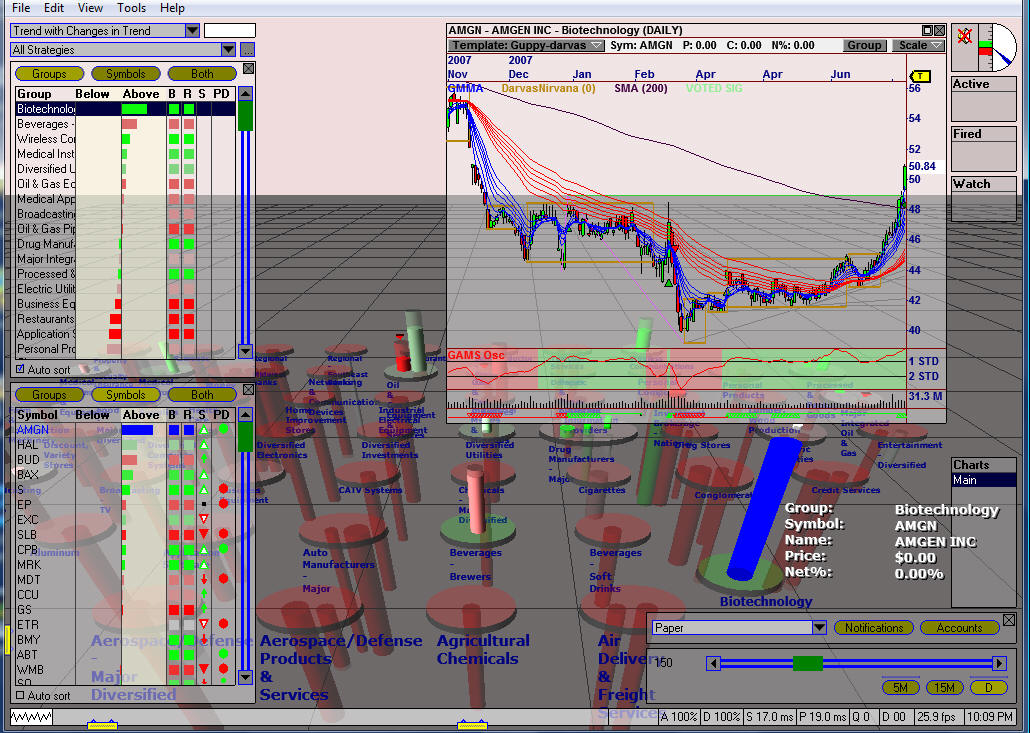Select the Biotechnology group row
The image size is (1030, 733).
click(125, 109)
